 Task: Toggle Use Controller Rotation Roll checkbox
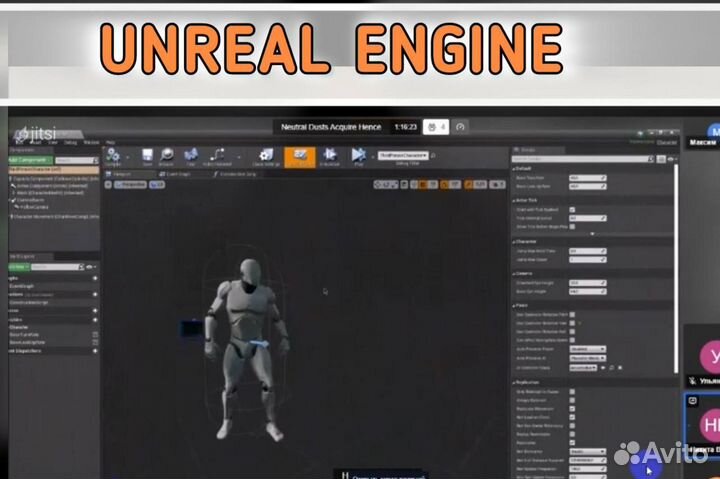pyautogui.click(x=572, y=332)
